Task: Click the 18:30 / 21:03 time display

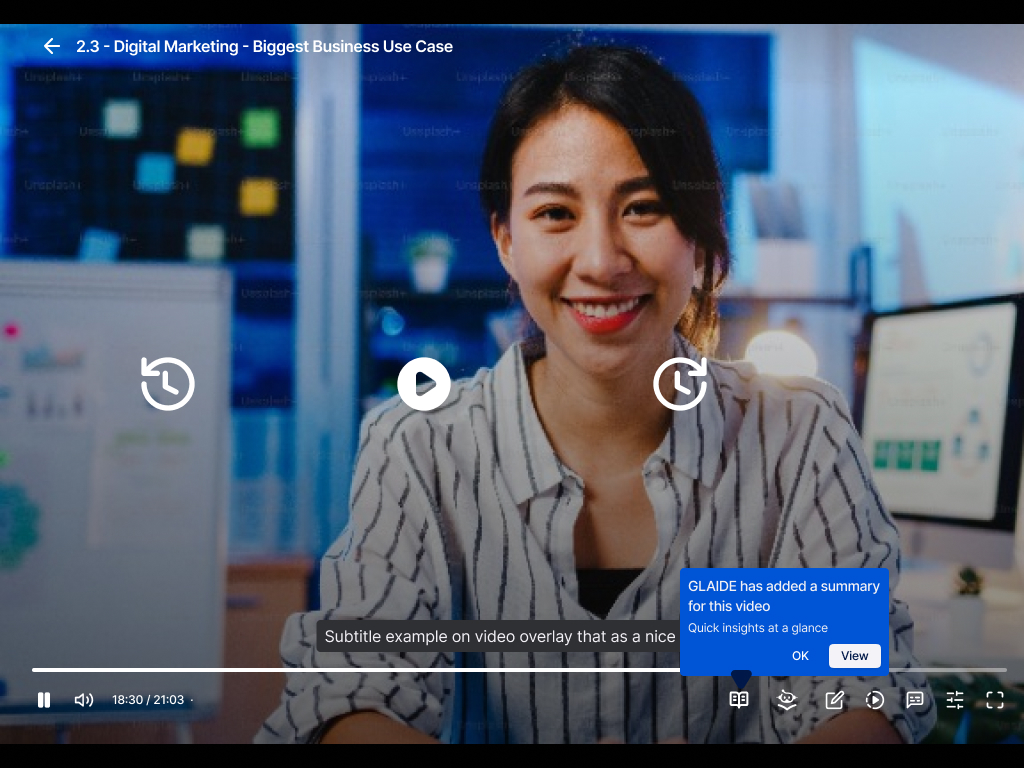Action: pyautogui.click(x=148, y=700)
